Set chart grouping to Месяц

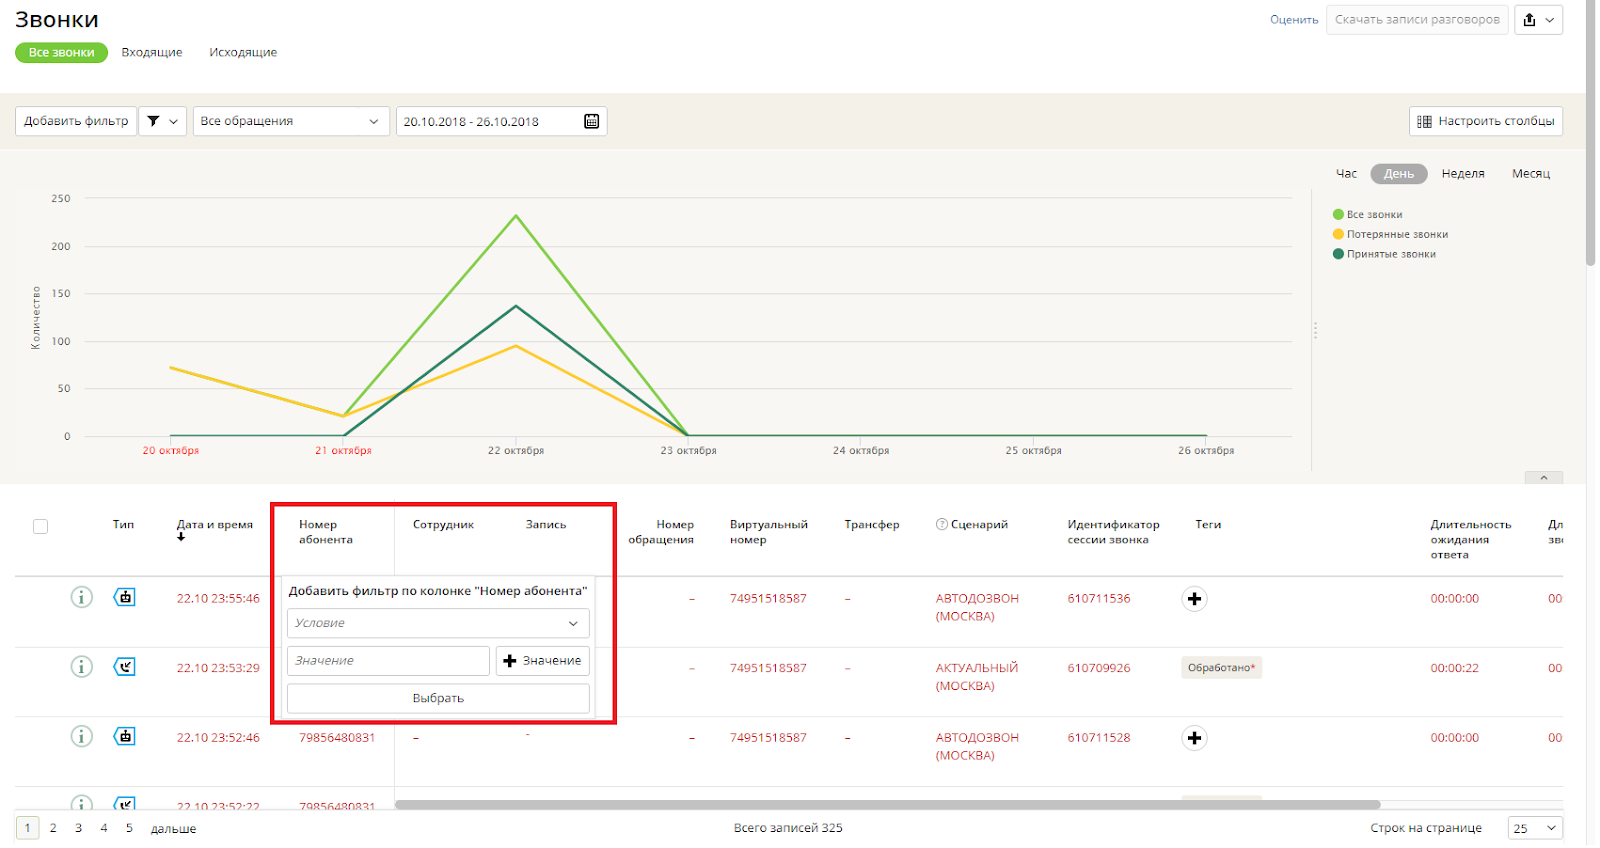click(1531, 174)
